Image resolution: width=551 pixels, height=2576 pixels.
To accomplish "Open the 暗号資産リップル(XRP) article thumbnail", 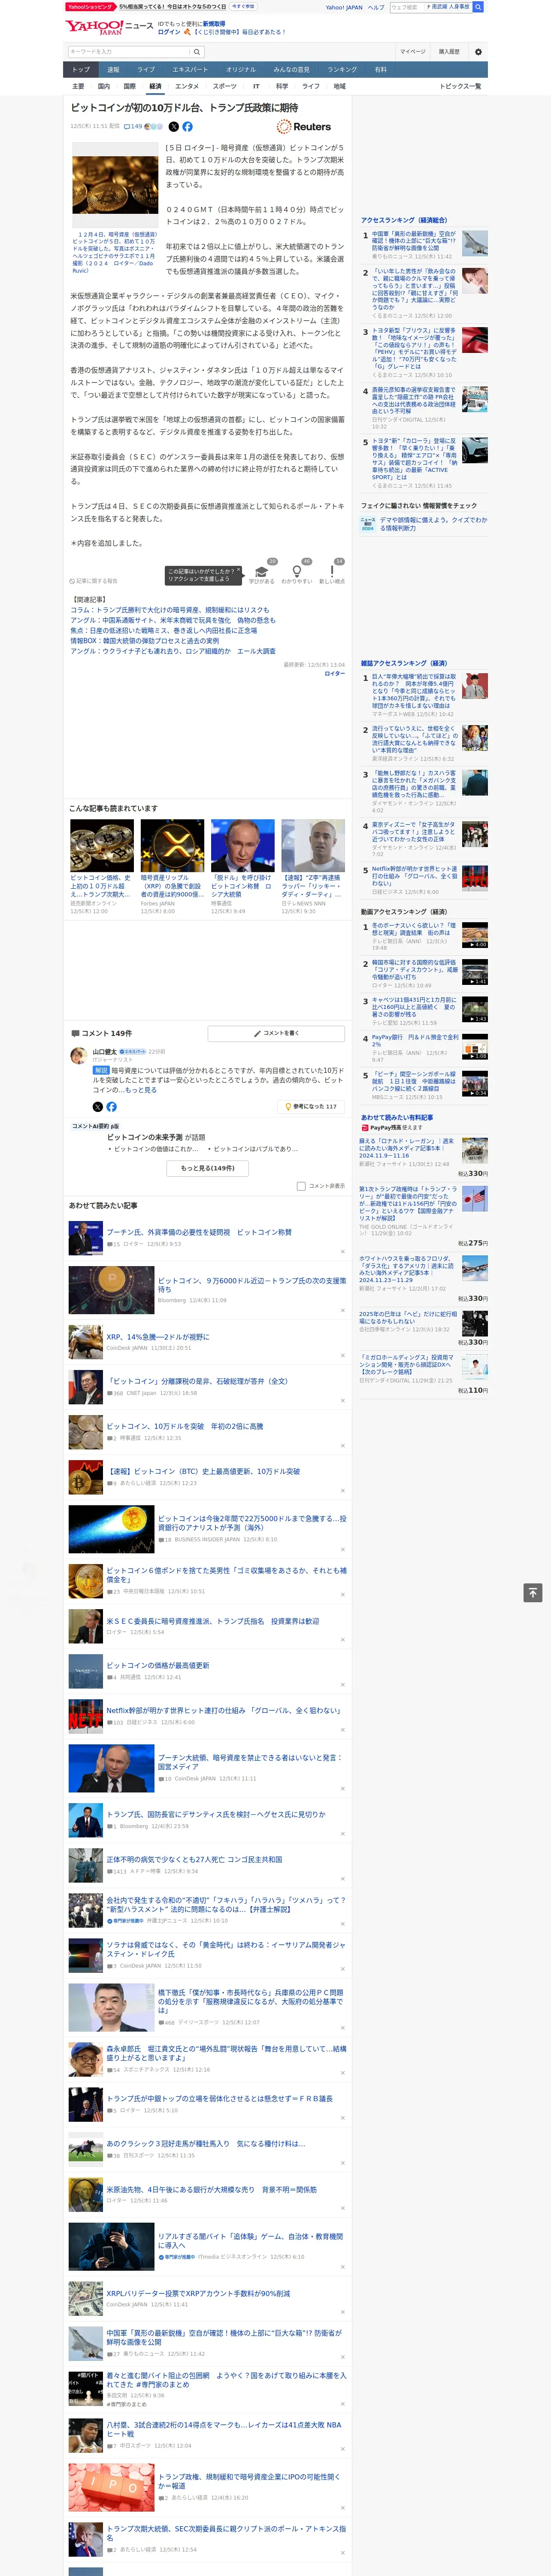I will 172,846.
